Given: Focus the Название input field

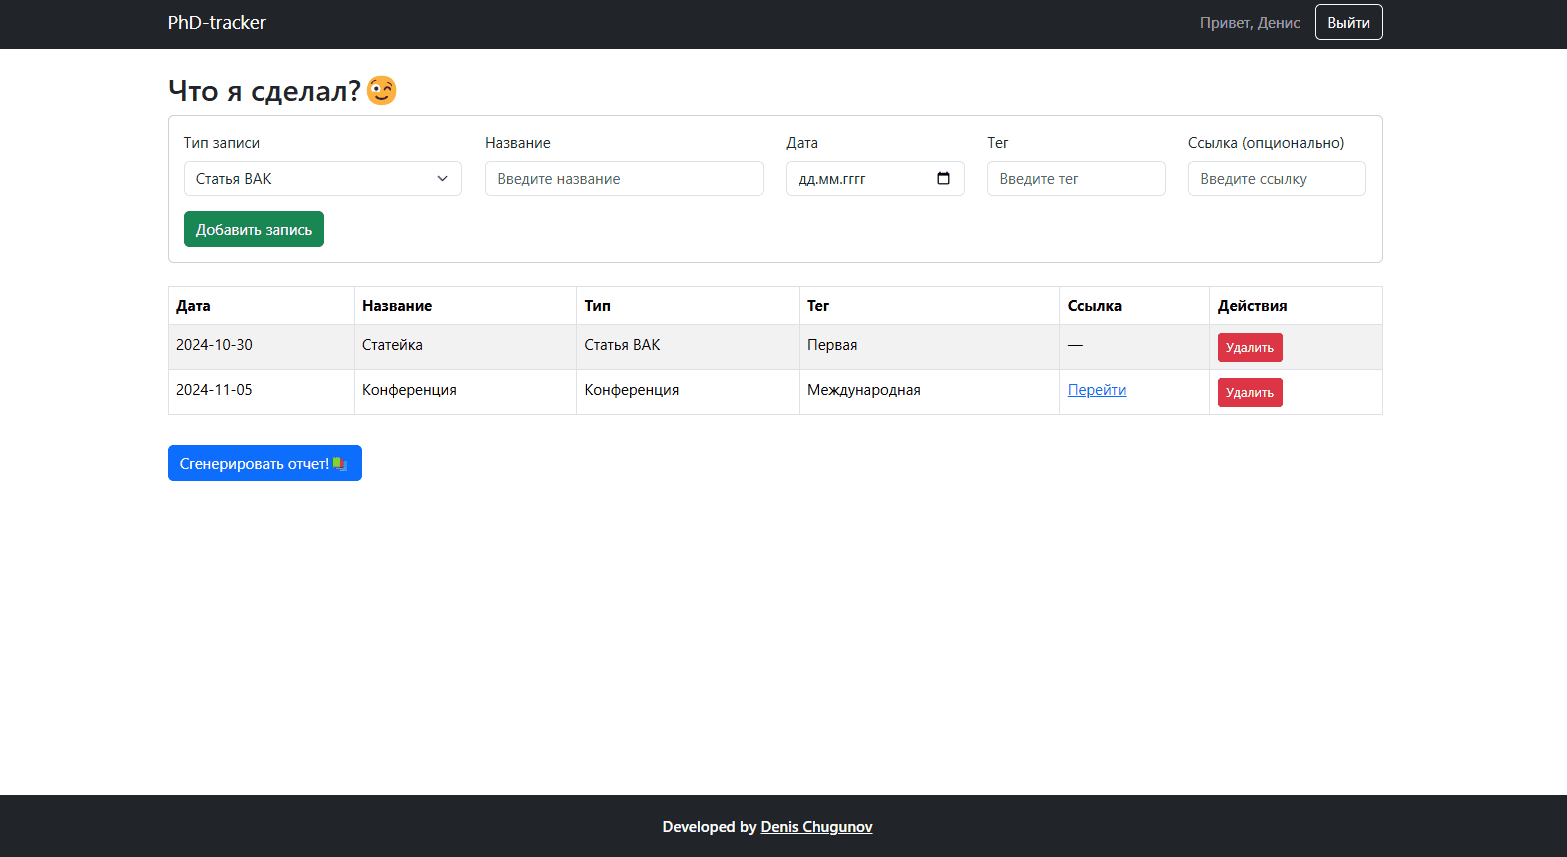Looking at the screenshot, I should (623, 179).
